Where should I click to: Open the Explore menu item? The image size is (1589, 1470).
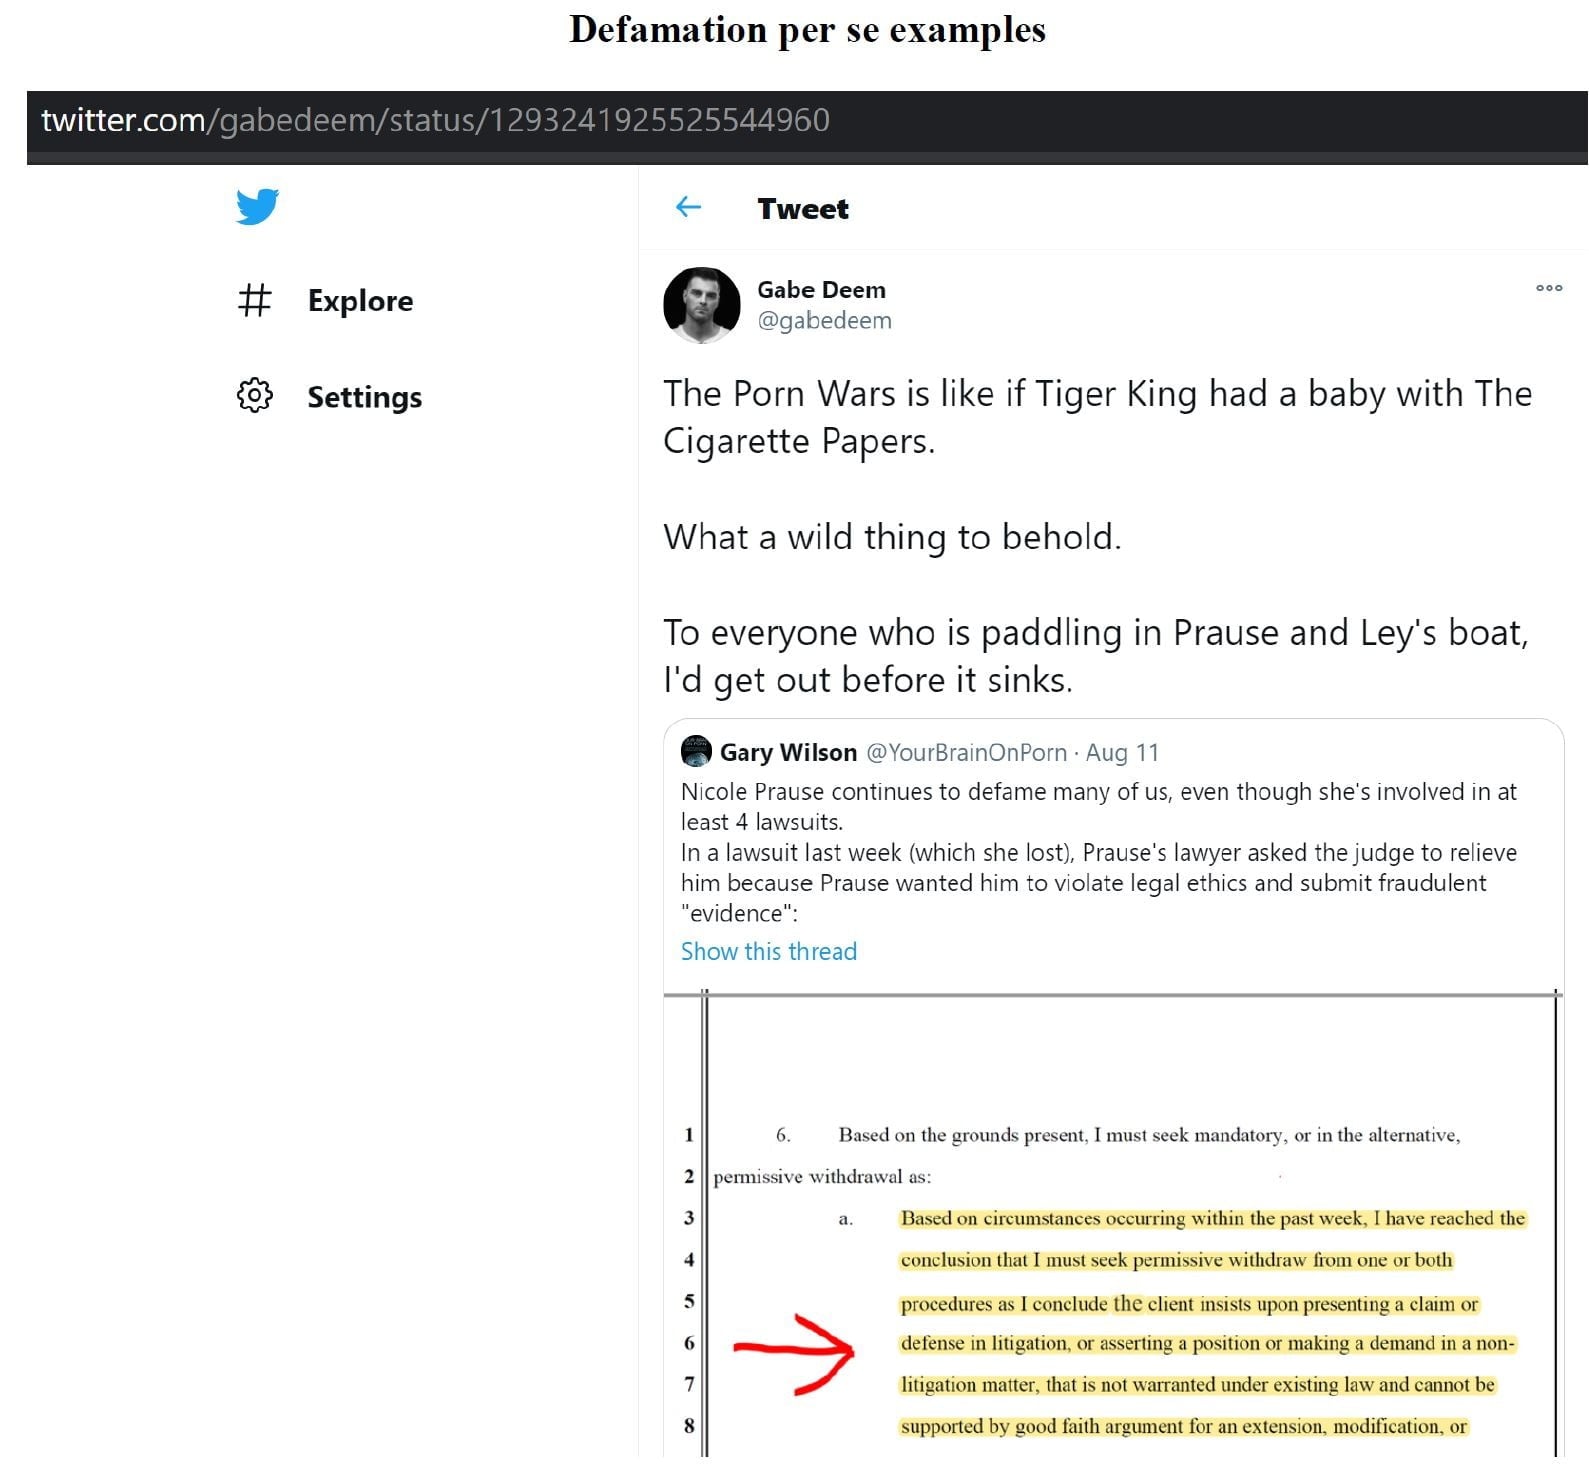click(x=360, y=300)
